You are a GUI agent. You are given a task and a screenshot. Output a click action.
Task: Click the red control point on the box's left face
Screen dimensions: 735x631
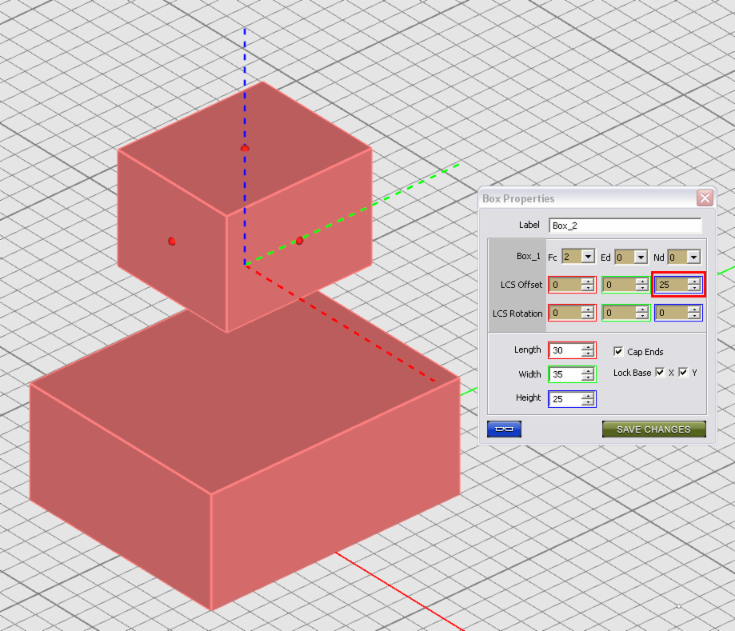click(172, 241)
